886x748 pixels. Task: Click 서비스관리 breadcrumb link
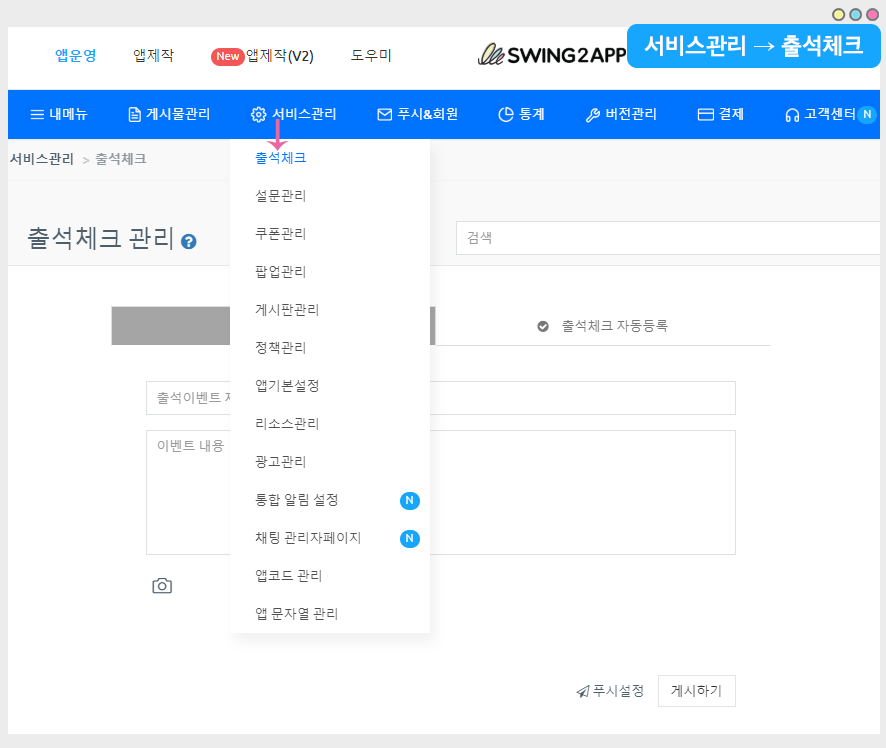[x=41, y=159]
